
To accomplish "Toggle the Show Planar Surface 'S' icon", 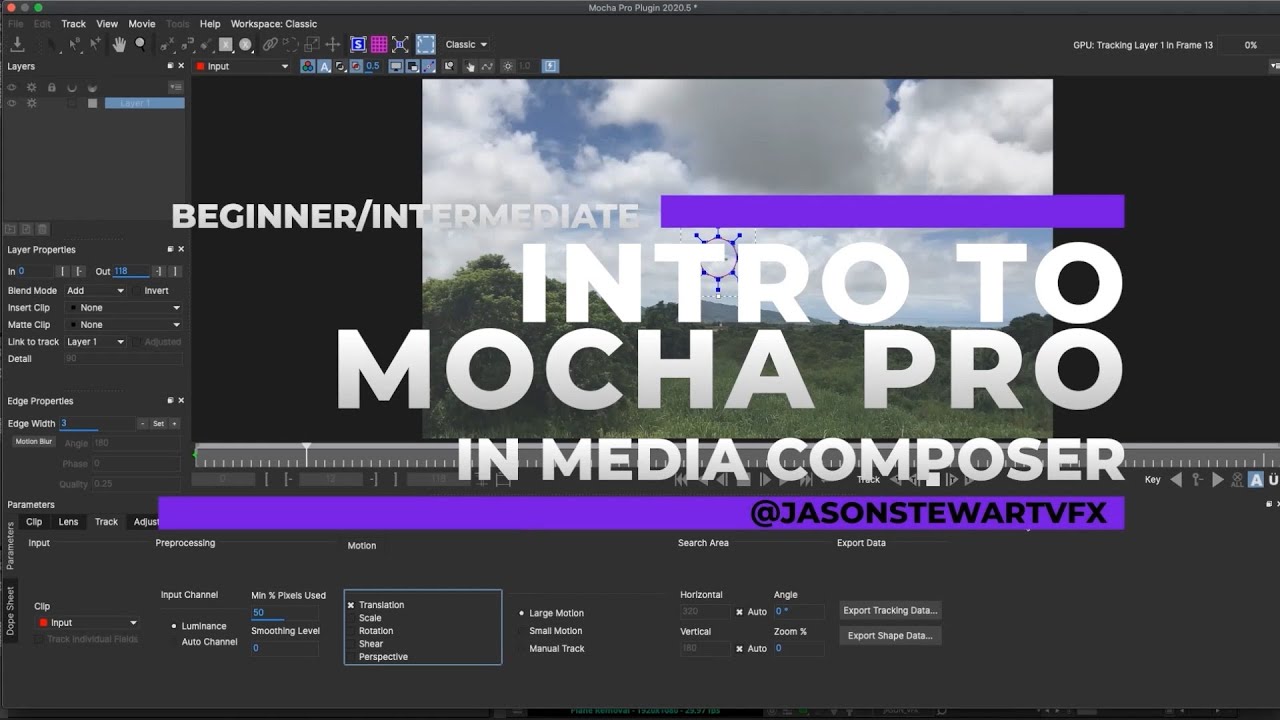I will 358,44.
